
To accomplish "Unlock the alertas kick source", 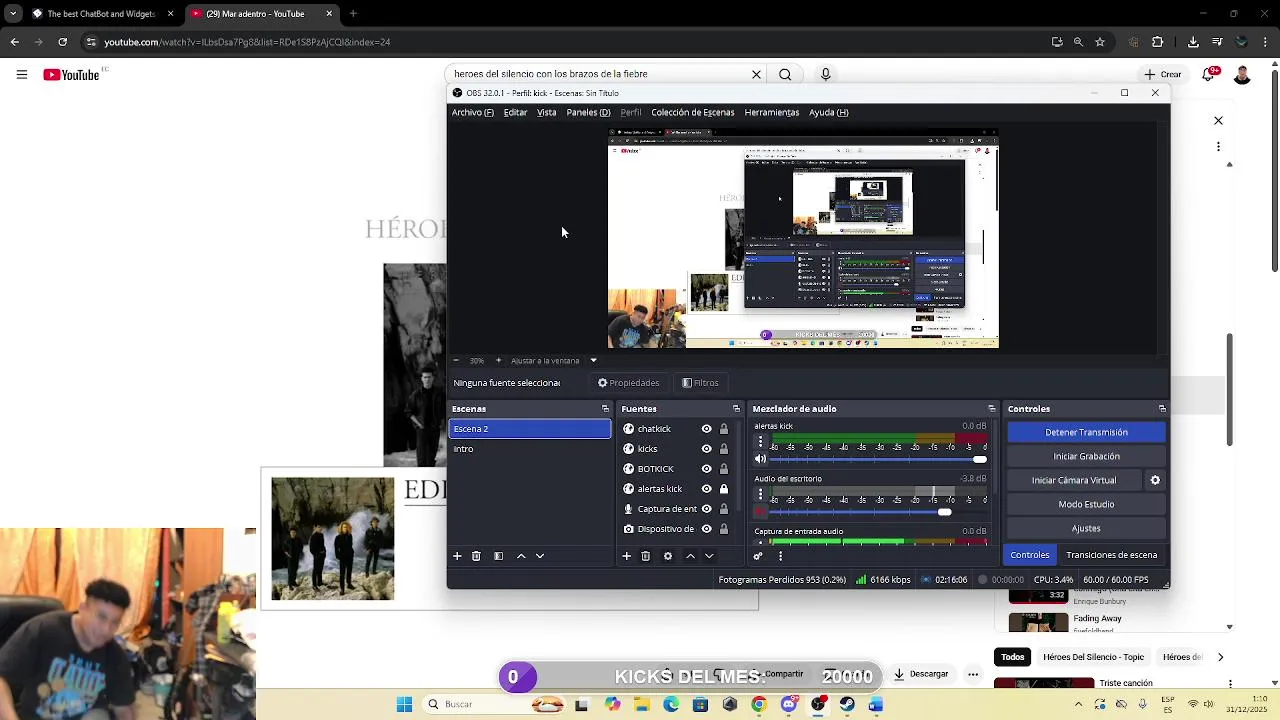I will pyautogui.click(x=724, y=489).
